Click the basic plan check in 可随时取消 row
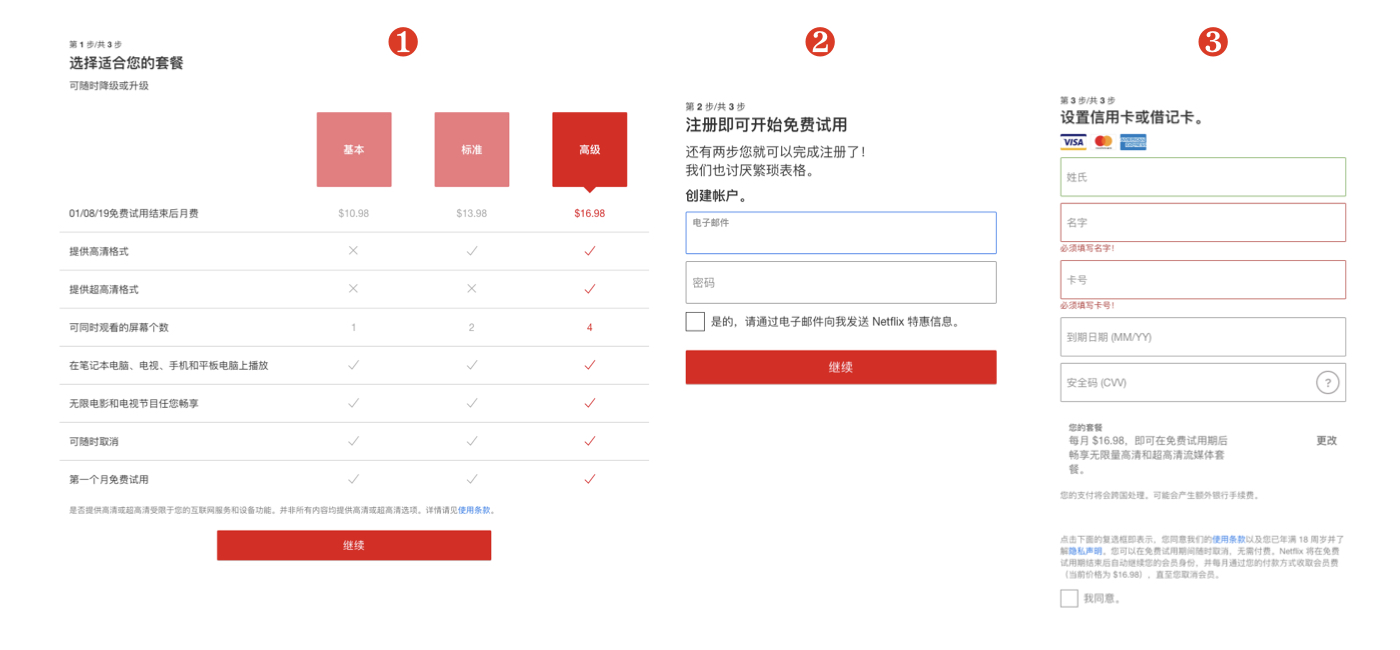 353,441
